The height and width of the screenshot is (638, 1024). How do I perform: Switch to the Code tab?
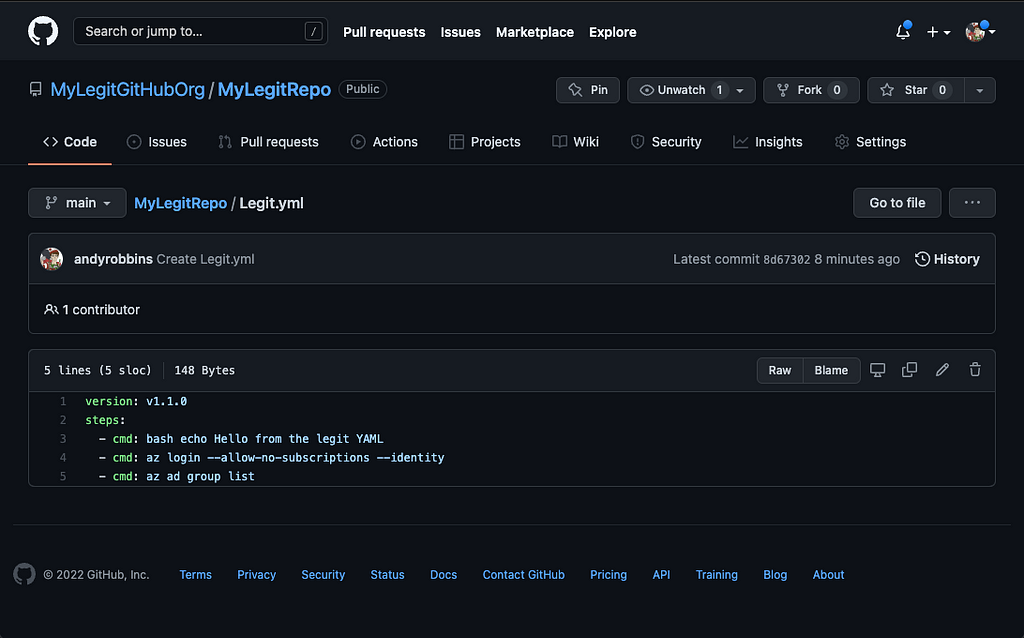(x=70, y=142)
